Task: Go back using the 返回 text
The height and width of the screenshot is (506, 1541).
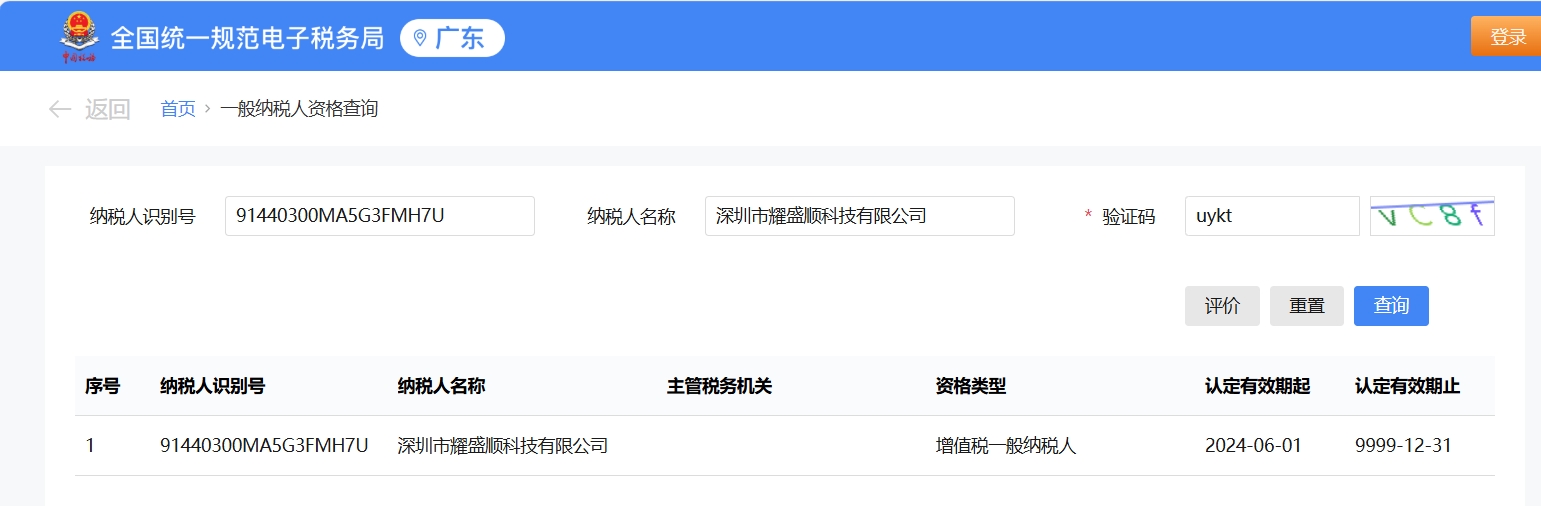Action: 107,109
